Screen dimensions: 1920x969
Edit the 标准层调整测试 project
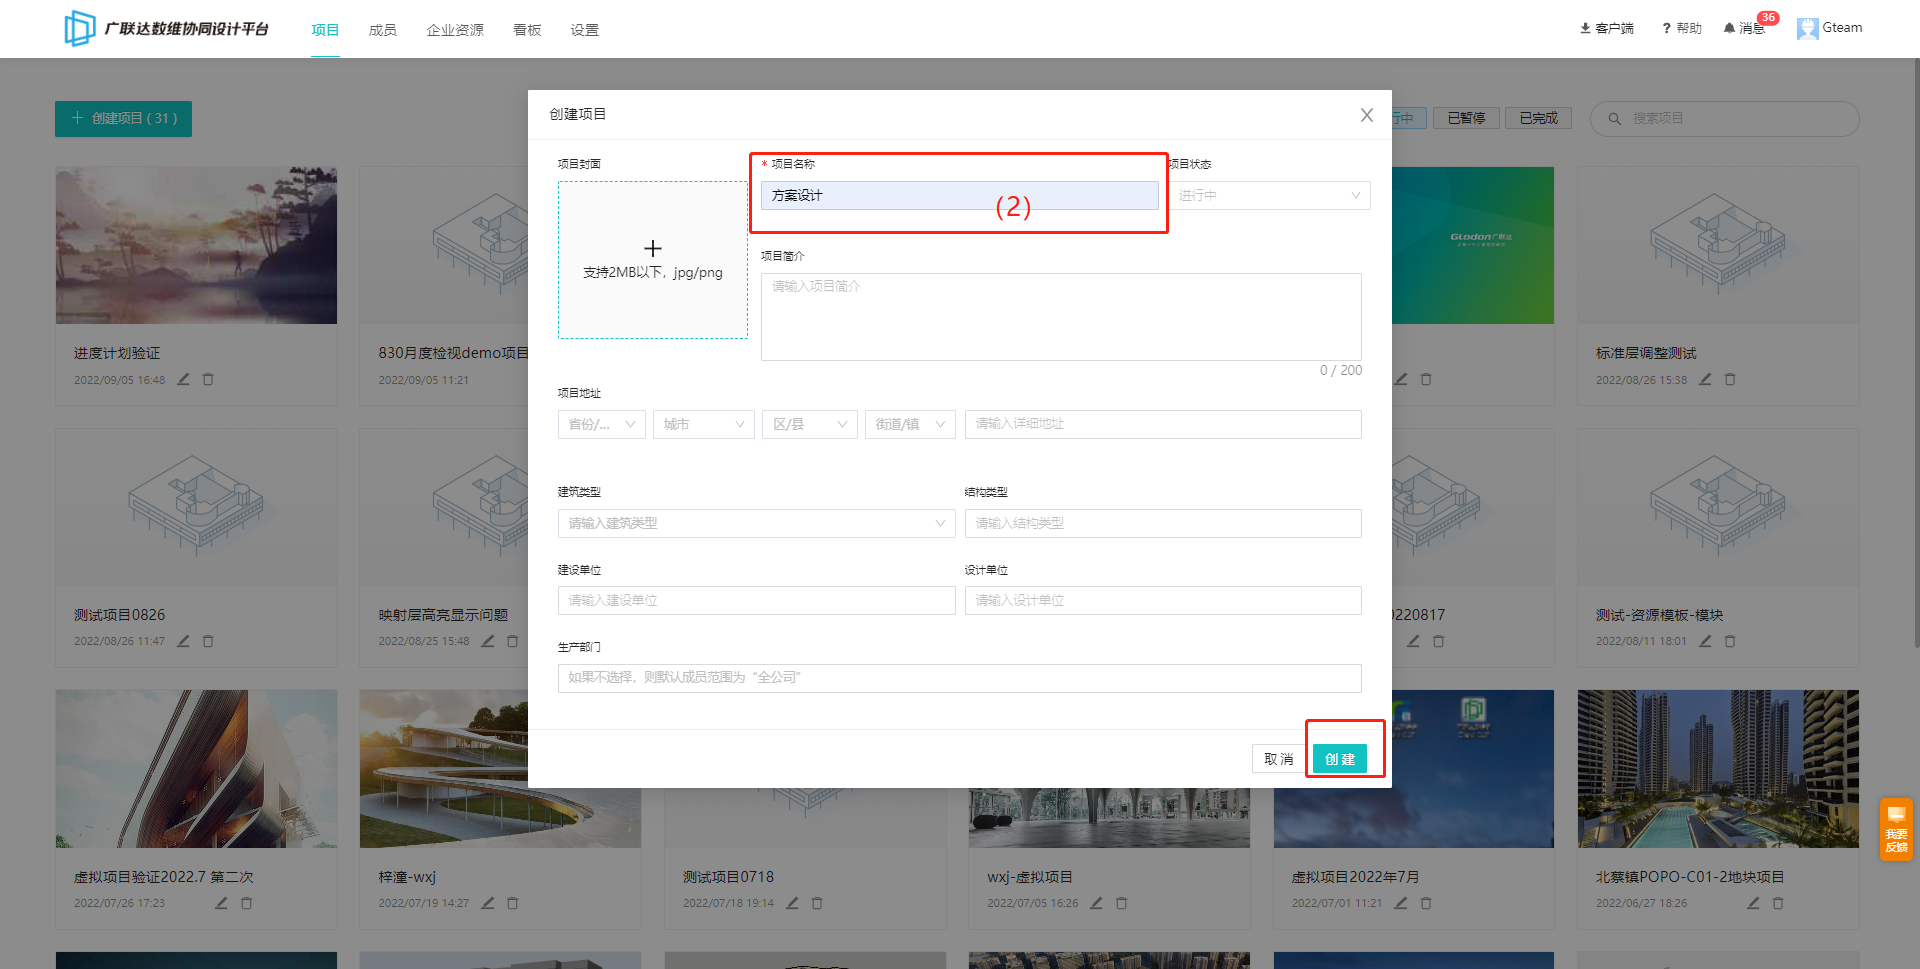point(1705,379)
